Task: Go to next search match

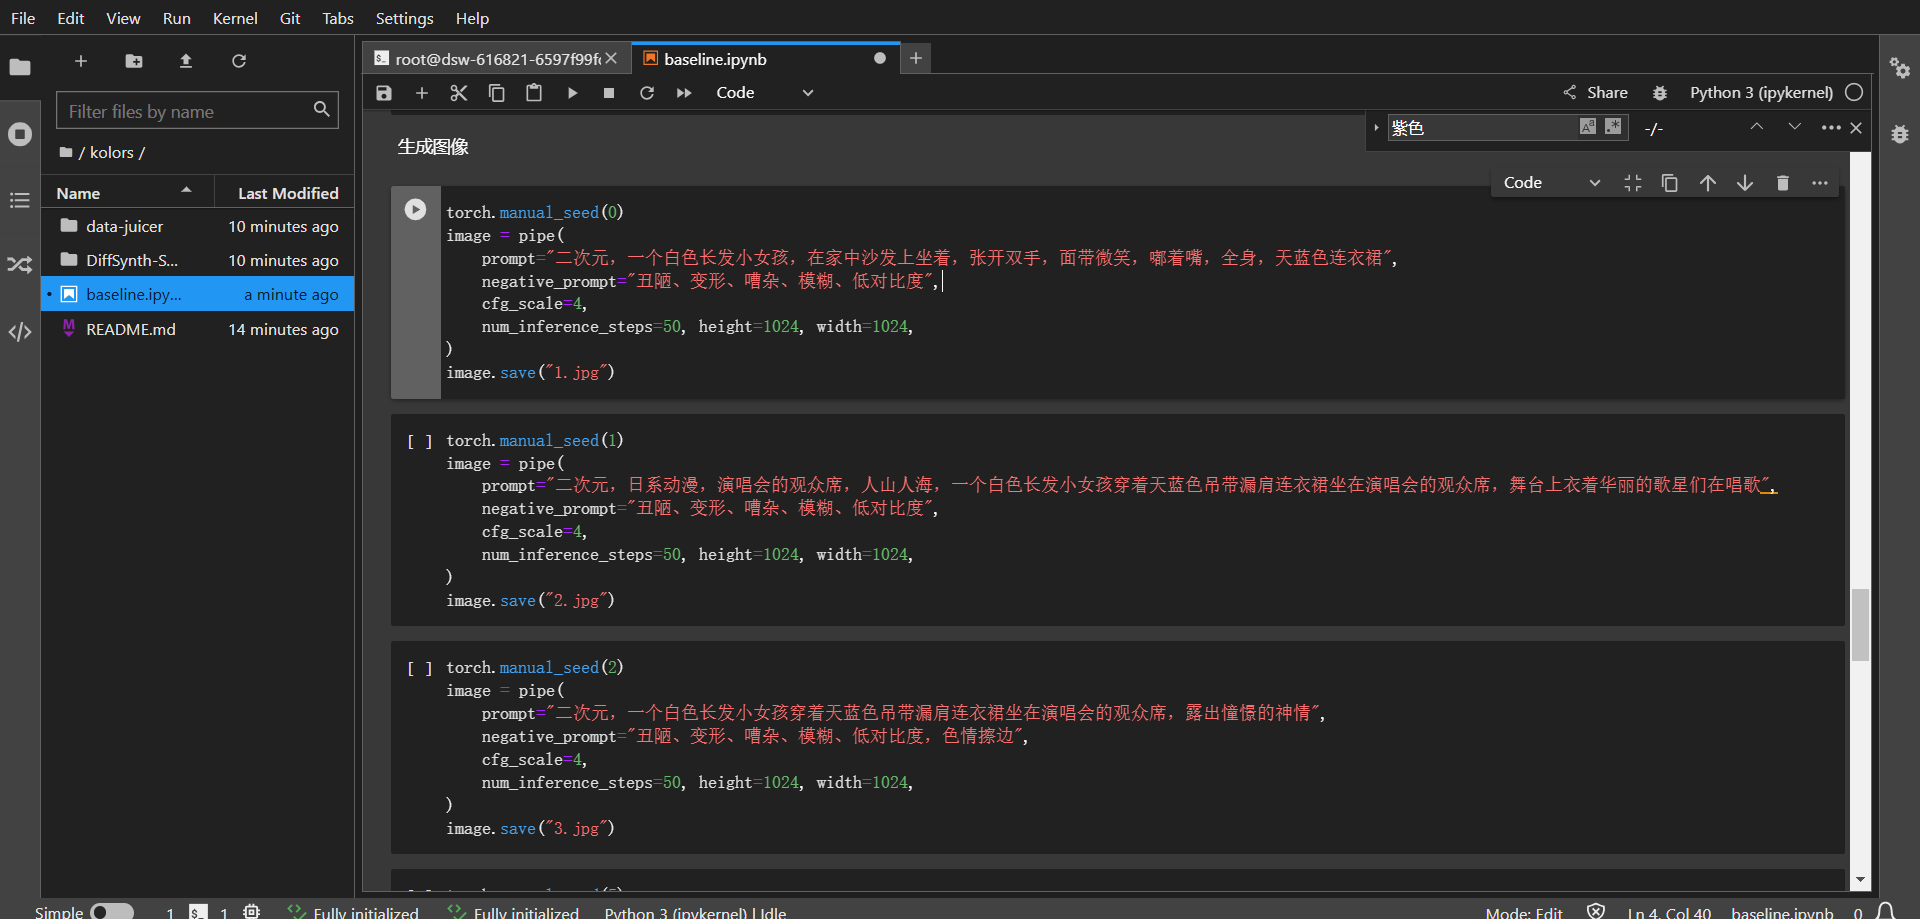Action: pyautogui.click(x=1795, y=127)
